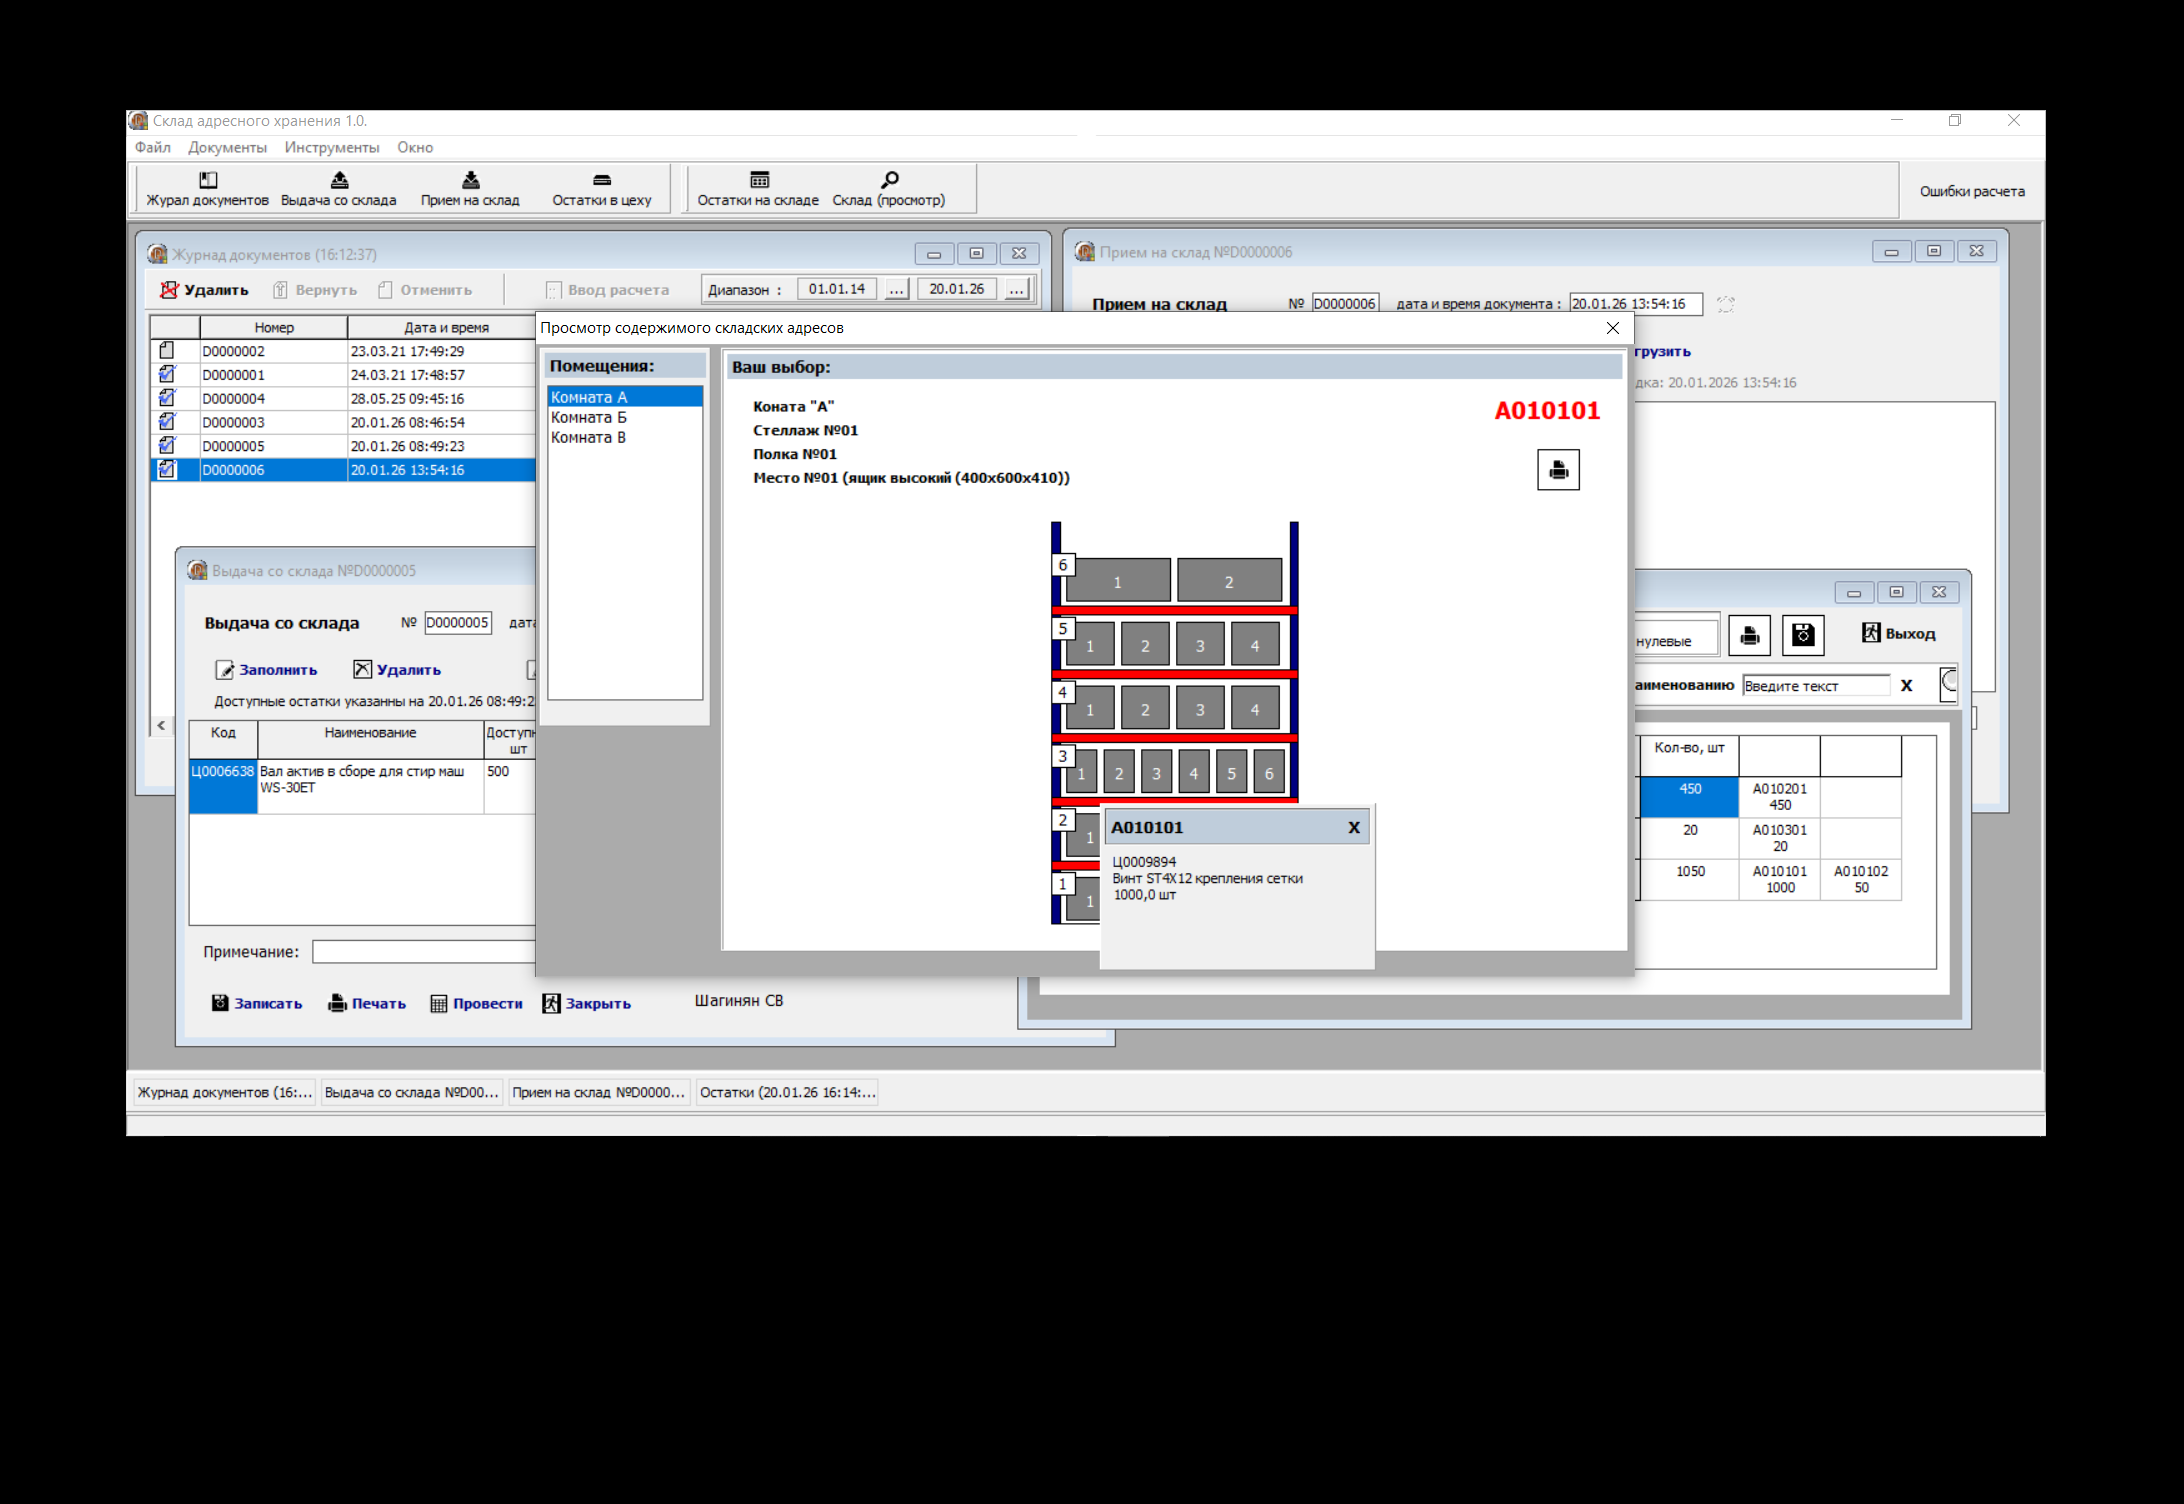Click Ввод расчета in the Журнал документов toolbar
2184x1504 pixels.
608,290
